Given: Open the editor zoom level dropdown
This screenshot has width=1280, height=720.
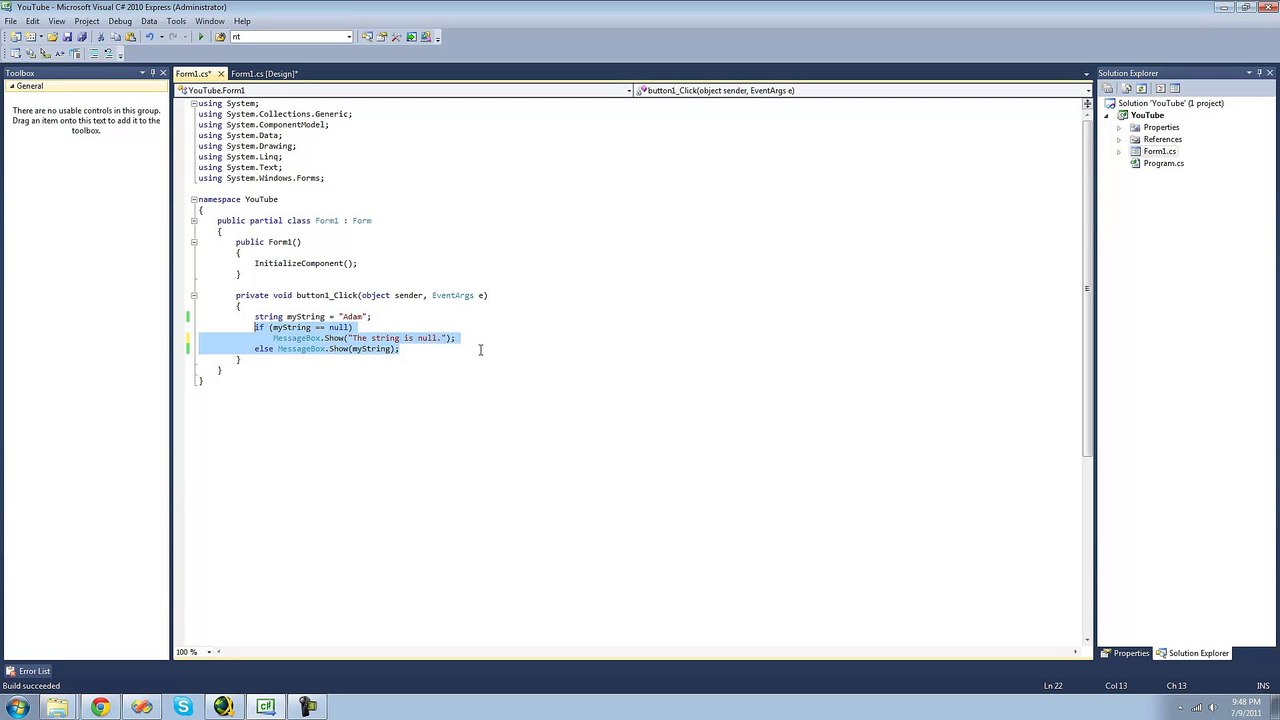Looking at the screenshot, I should tap(209, 652).
